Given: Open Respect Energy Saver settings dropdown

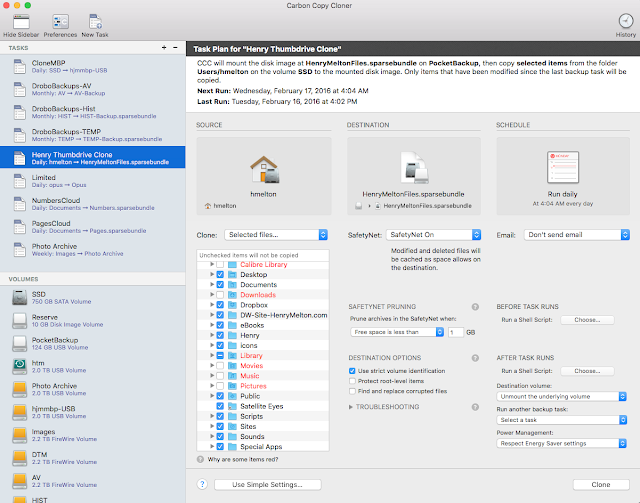Looking at the screenshot, I should [562, 443].
